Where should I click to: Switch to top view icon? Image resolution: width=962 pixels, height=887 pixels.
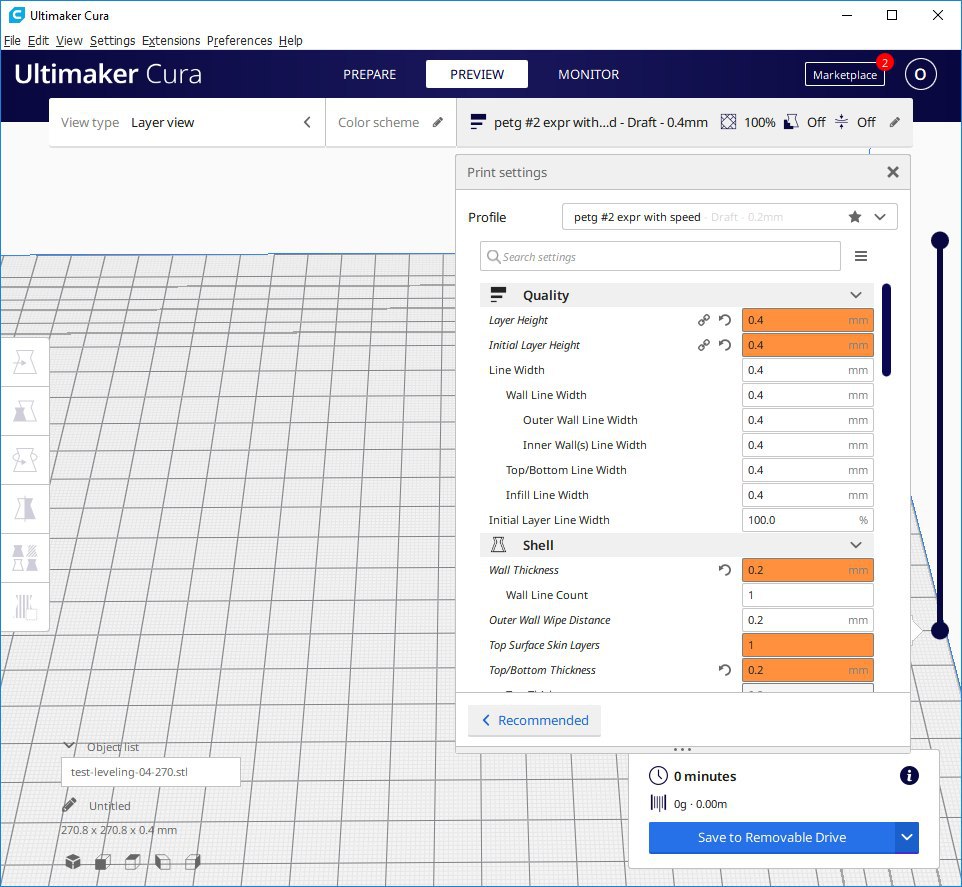click(x=133, y=862)
